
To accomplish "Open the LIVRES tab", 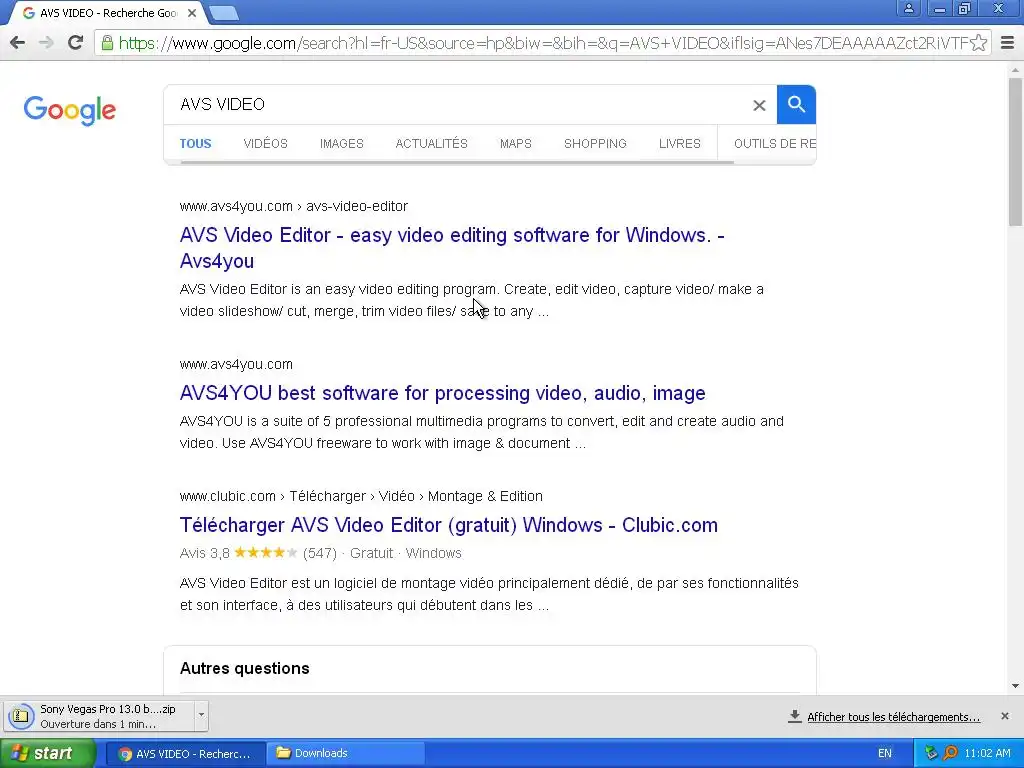I will pyautogui.click(x=679, y=144).
